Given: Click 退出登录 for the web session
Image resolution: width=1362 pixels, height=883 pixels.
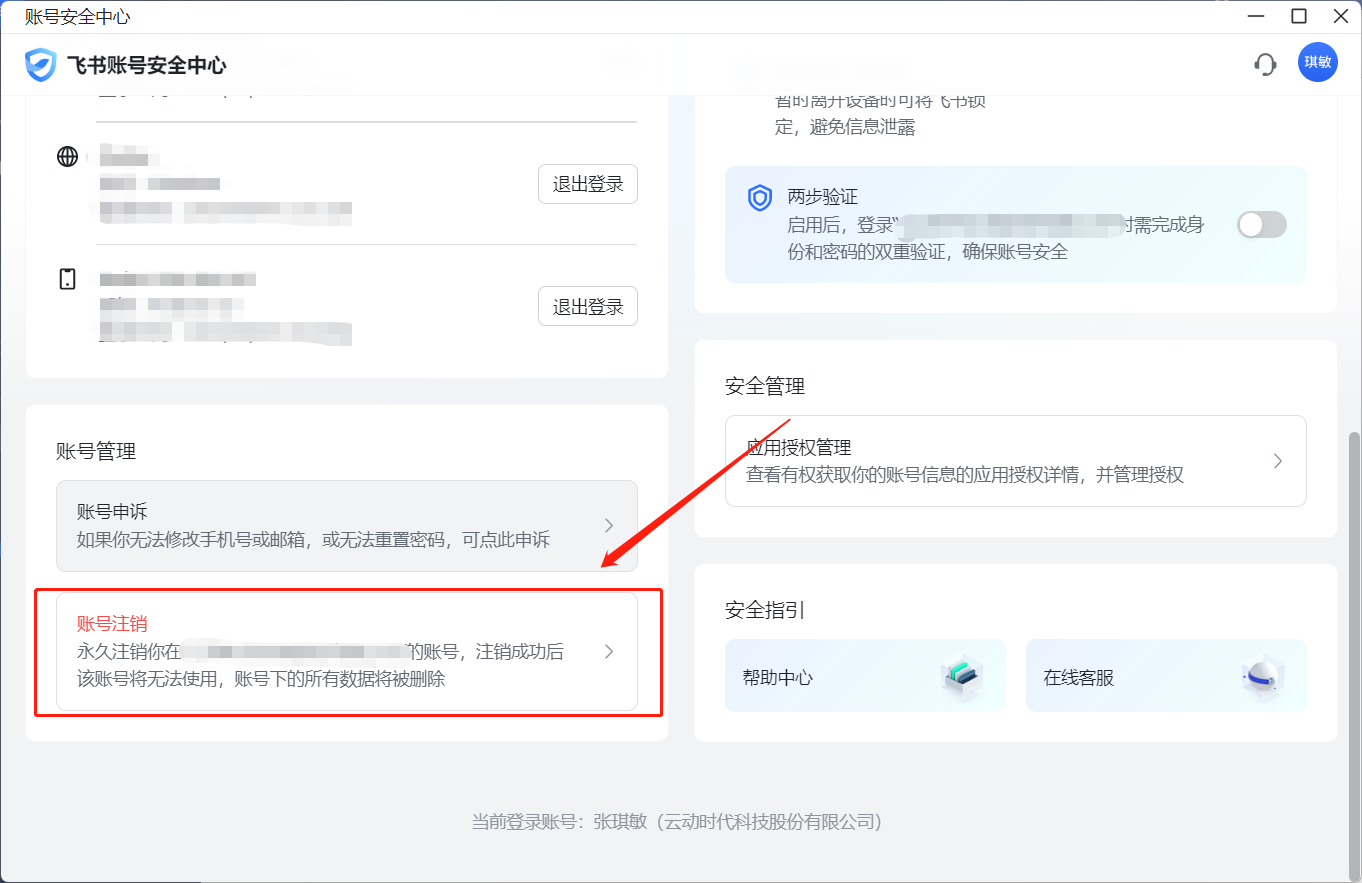Looking at the screenshot, I should click(x=587, y=184).
